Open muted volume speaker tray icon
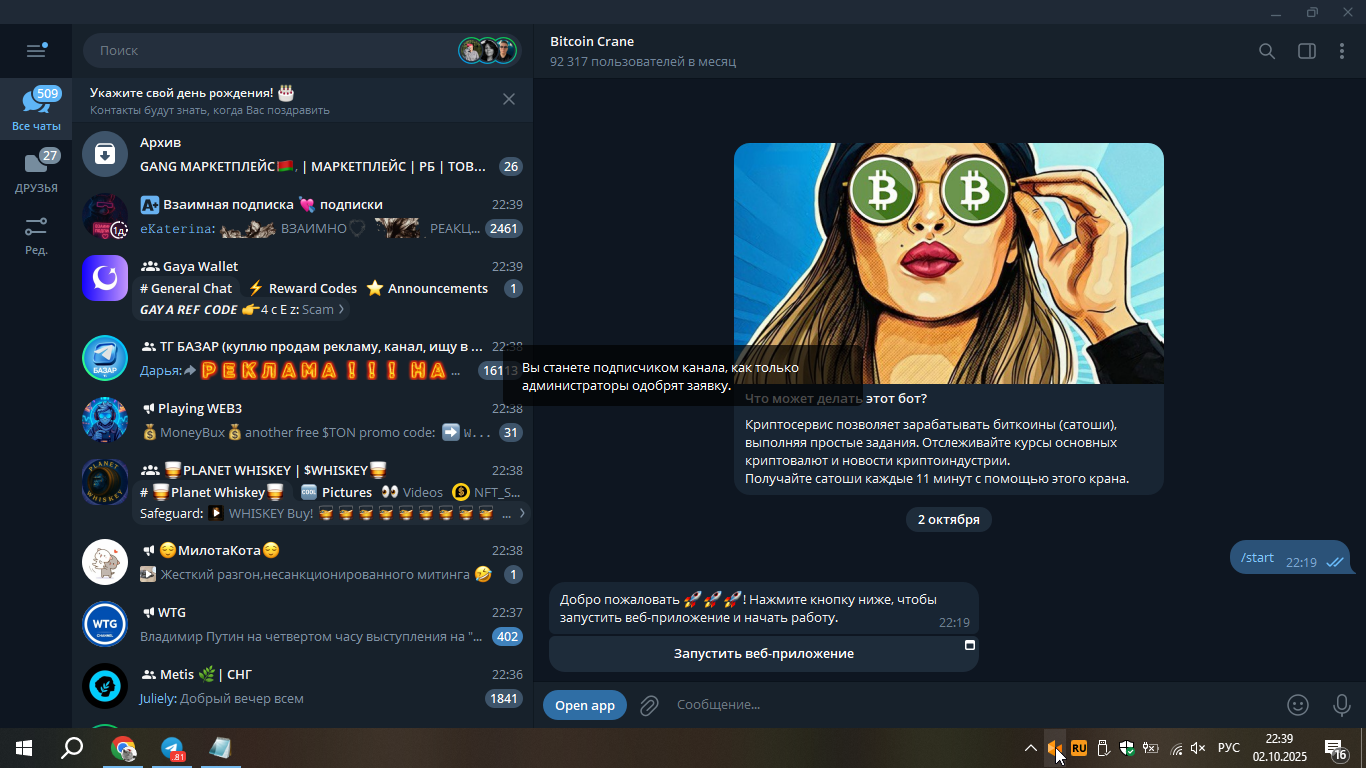This screenshot has height=768, width=1366. (x=1199, y=748)
